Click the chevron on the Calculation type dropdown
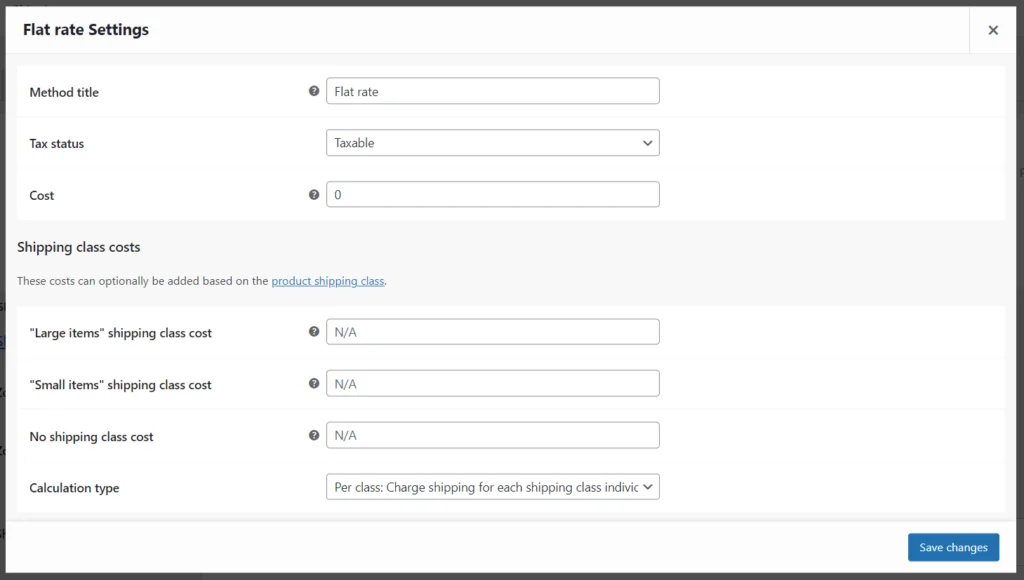 pos(648,487)
